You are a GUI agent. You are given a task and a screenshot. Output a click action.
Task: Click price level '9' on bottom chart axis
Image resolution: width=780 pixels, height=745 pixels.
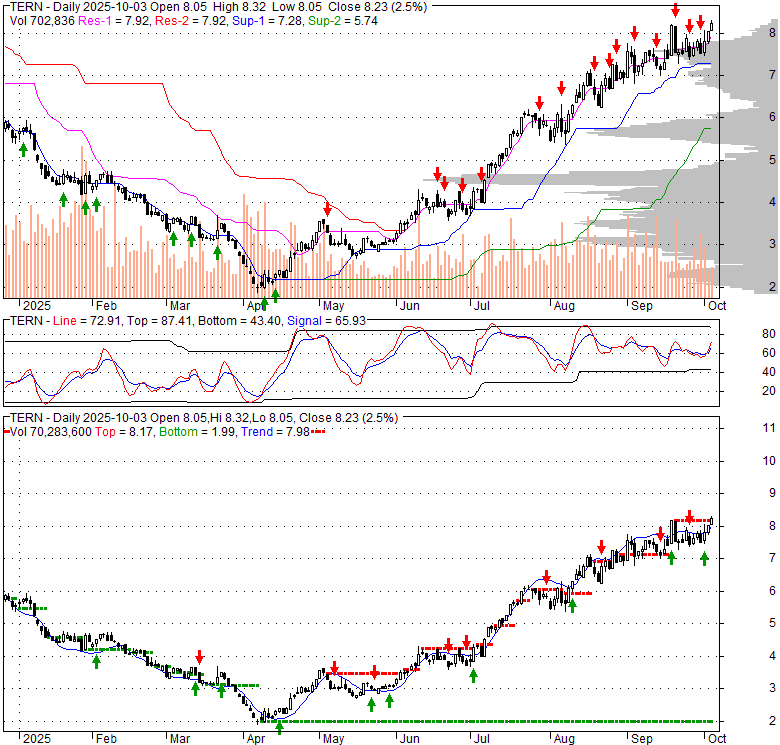tap(772, 493)
